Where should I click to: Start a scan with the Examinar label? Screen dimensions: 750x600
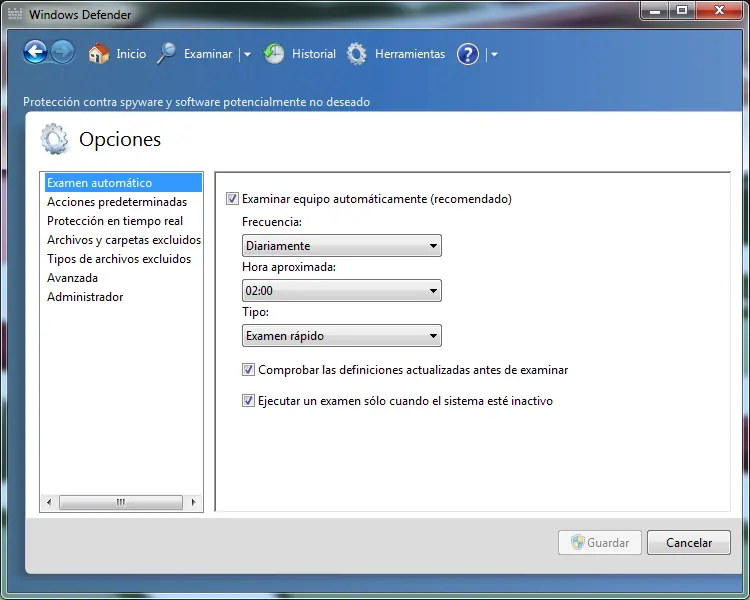(208, 54)
